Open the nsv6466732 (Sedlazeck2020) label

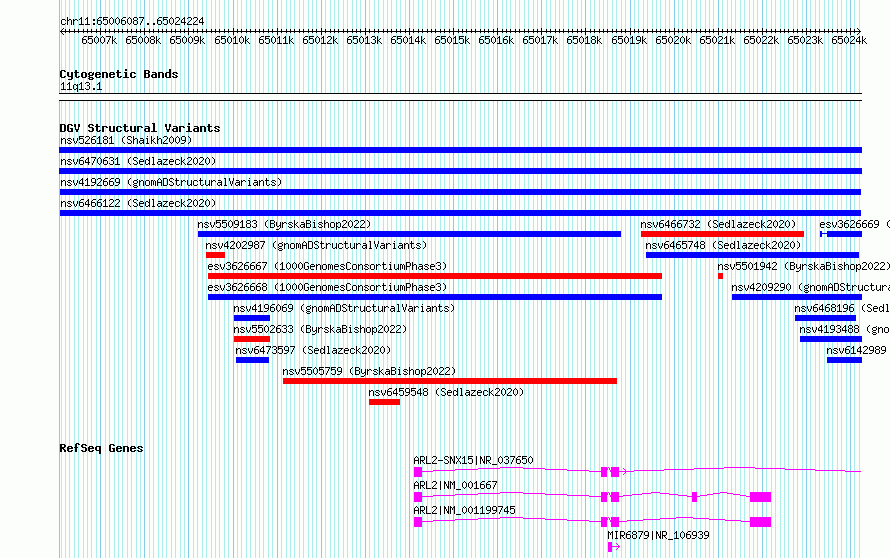[x=718, y=224]
